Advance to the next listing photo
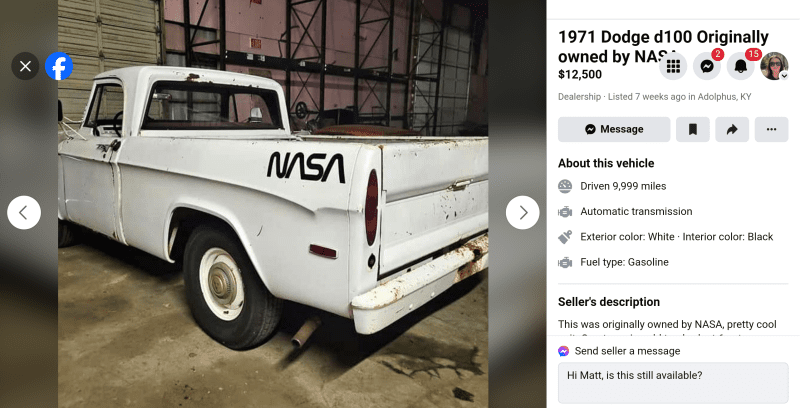Viewport: 800px width, 408px height. click(x=522, y=212)
